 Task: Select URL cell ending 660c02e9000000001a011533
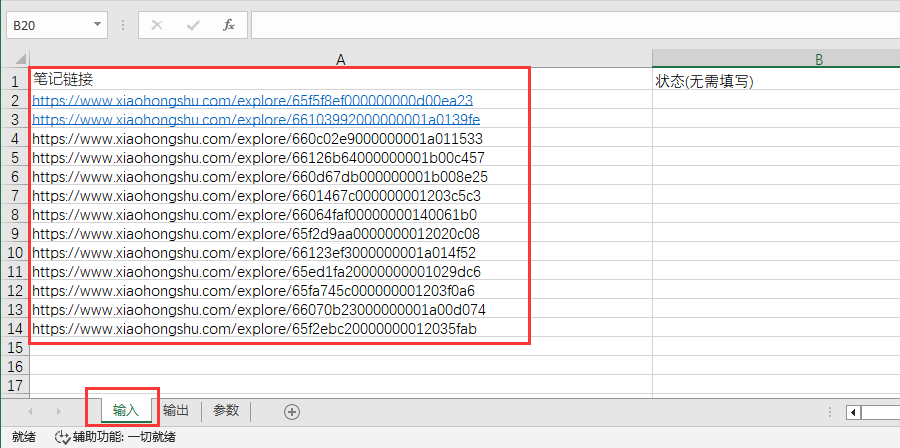click(x=341, y=138)
